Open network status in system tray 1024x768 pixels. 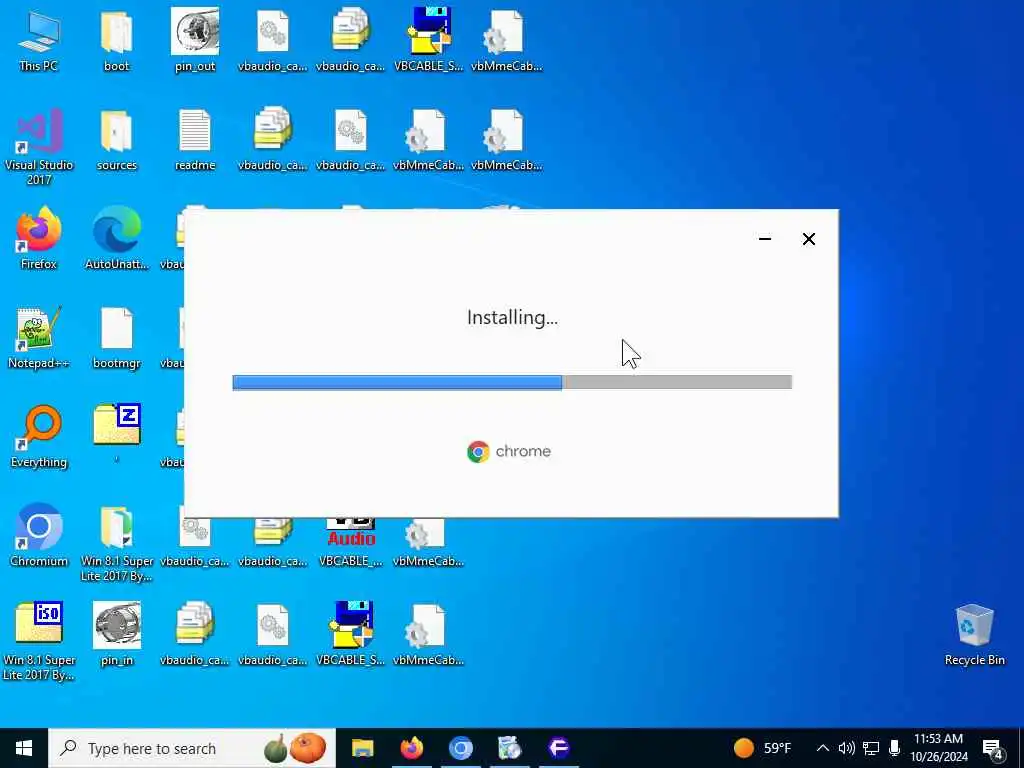(x=871, y=748)
